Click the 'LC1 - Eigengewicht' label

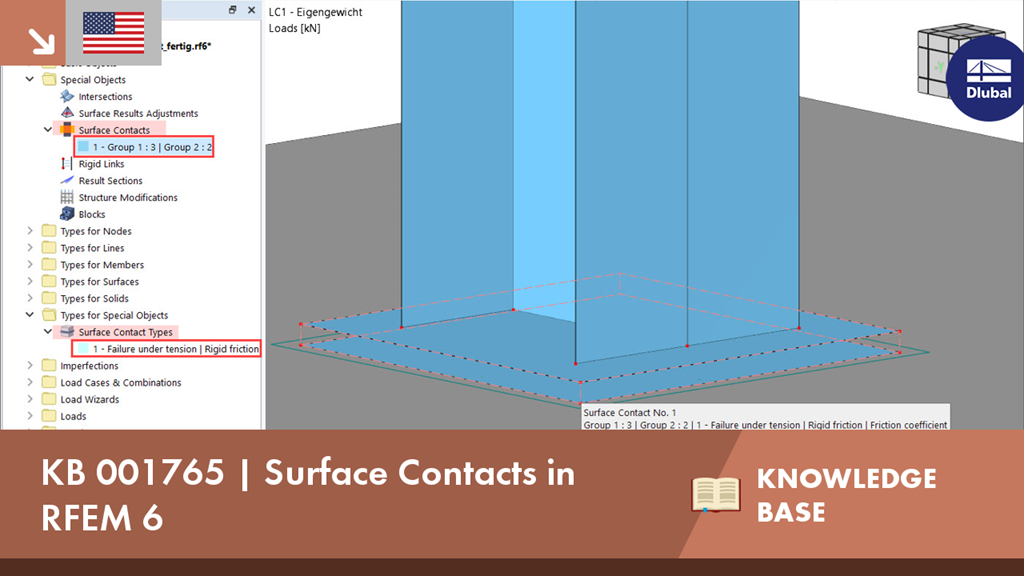(315, 12)
